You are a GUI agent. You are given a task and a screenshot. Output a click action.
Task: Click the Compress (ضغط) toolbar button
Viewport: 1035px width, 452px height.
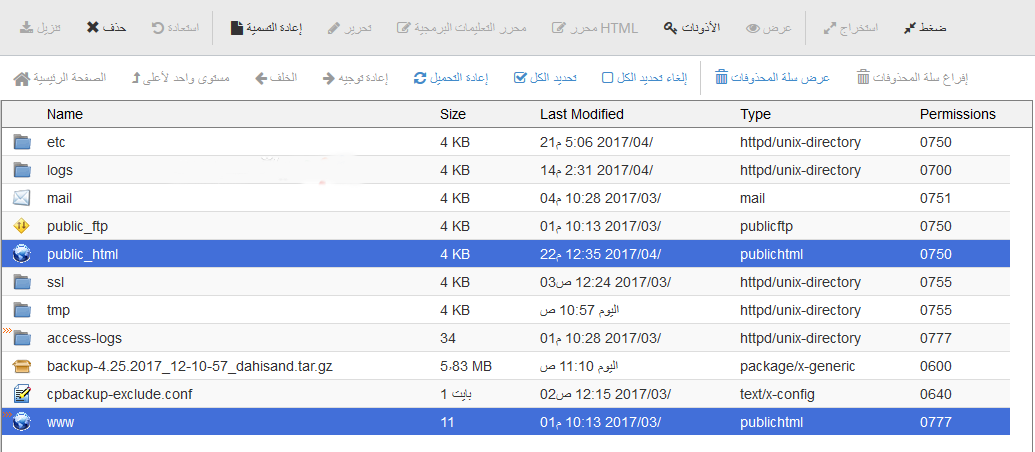pyautogui.click(x=924, y=28)
